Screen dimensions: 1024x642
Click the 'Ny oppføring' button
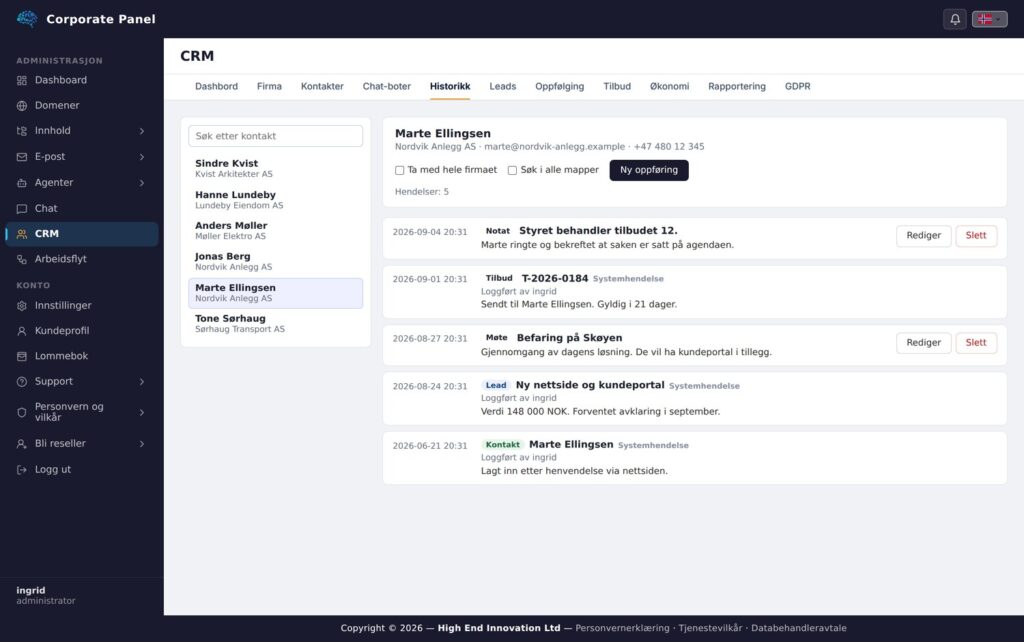[x=649, y=170]
